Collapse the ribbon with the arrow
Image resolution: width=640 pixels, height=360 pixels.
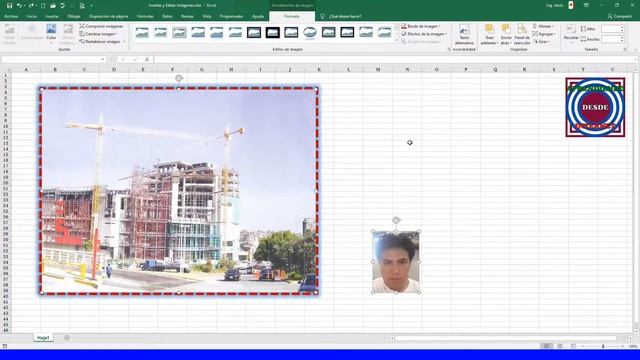[x=636, y=49]
